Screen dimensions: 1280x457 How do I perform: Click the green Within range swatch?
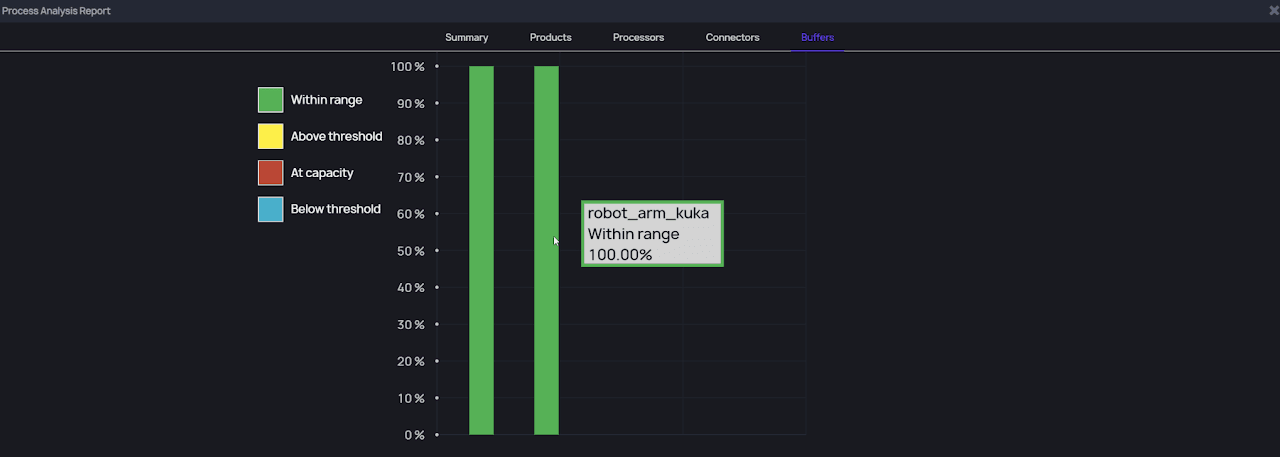point(270,100)
